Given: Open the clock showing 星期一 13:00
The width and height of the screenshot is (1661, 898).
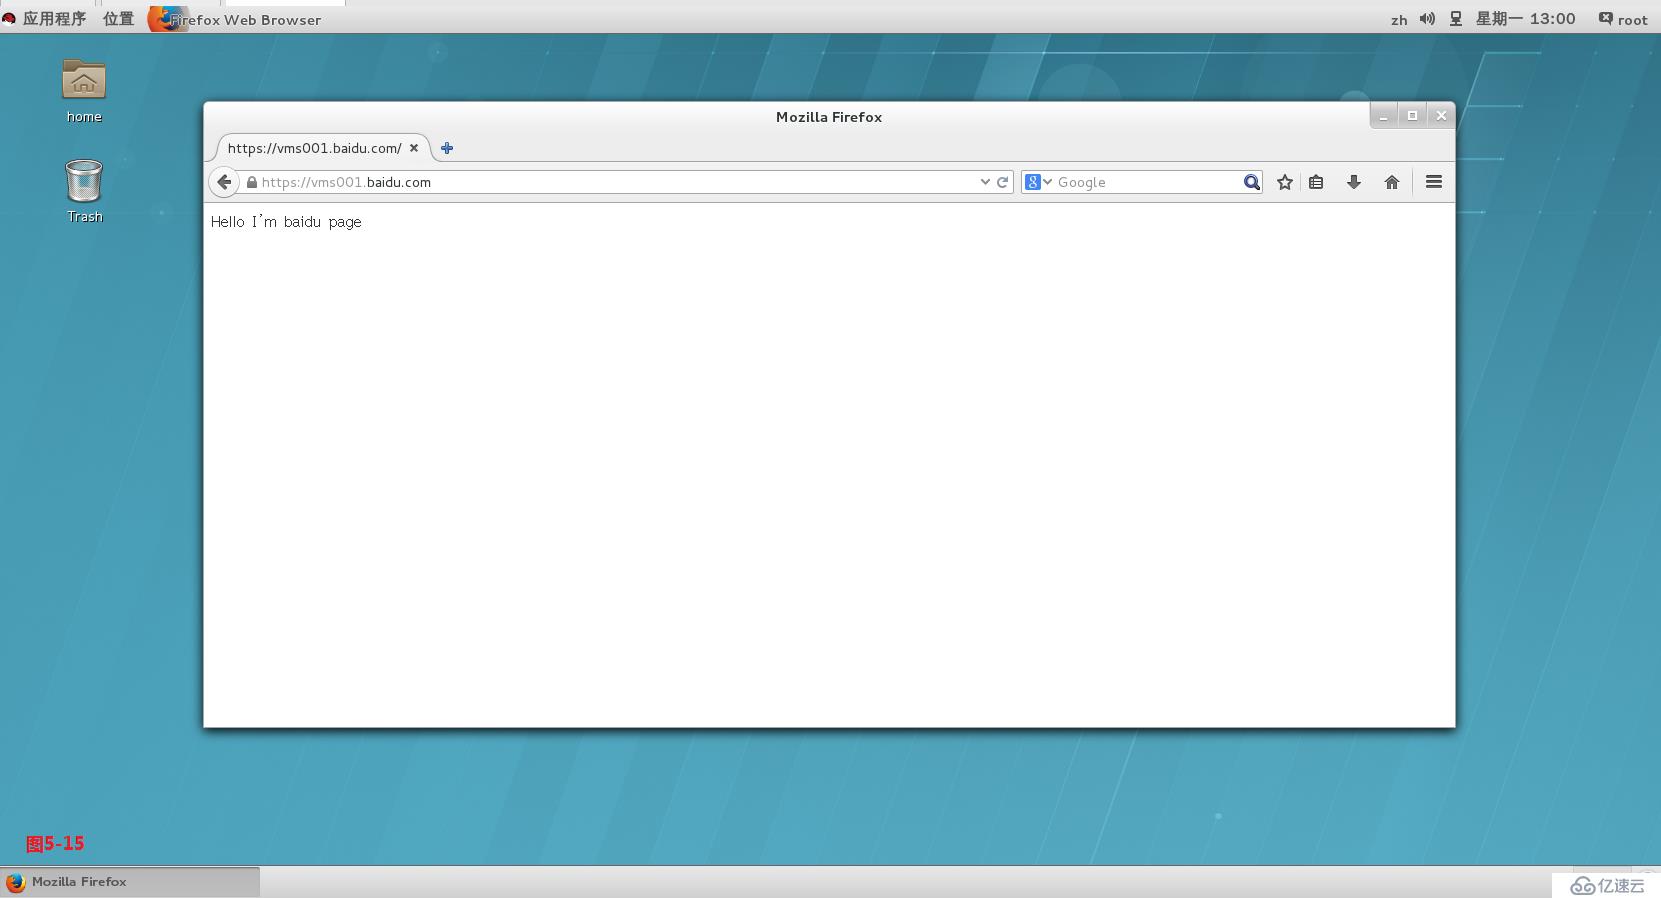Looking at the screenshot, I should click(x=1525, y=19).
